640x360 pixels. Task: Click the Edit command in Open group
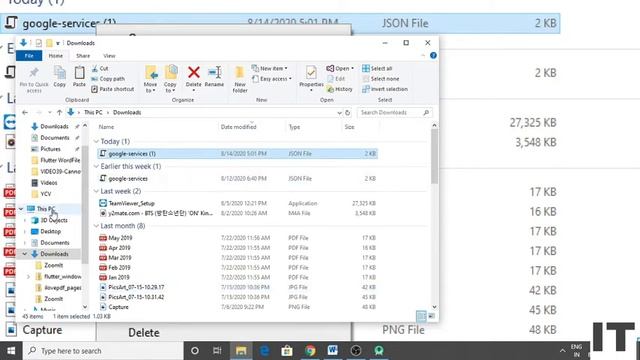(x=337, y=79)
